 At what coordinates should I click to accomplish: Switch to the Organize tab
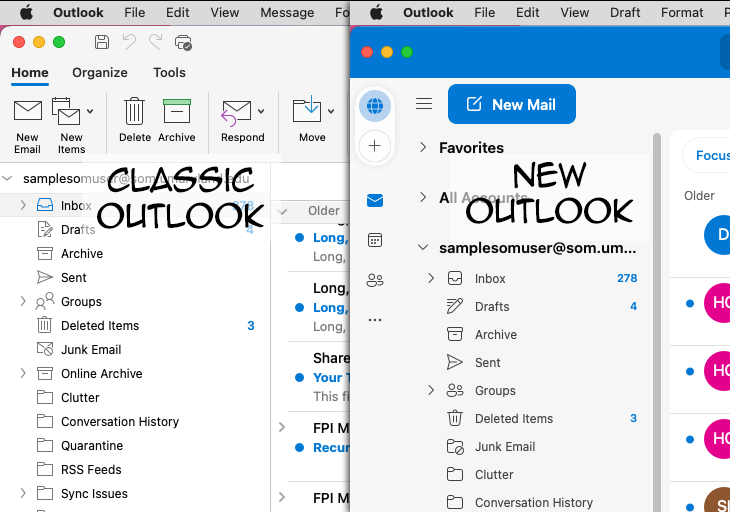[100, 72]
